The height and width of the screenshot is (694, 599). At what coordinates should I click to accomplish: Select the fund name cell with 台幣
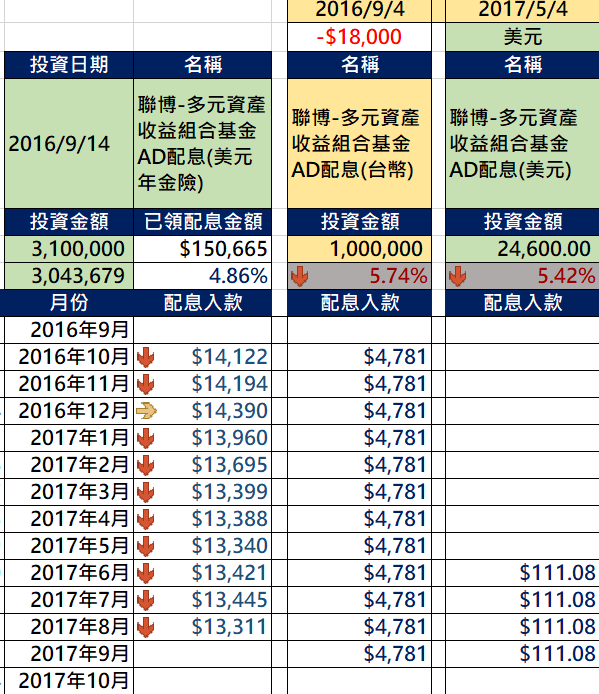[359, 144]
